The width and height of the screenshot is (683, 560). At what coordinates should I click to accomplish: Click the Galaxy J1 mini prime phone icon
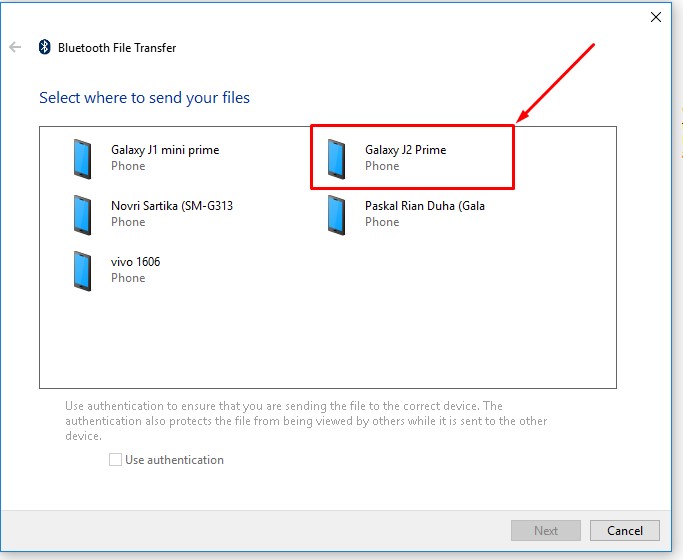pyautogui.click(x=82, y=159)
